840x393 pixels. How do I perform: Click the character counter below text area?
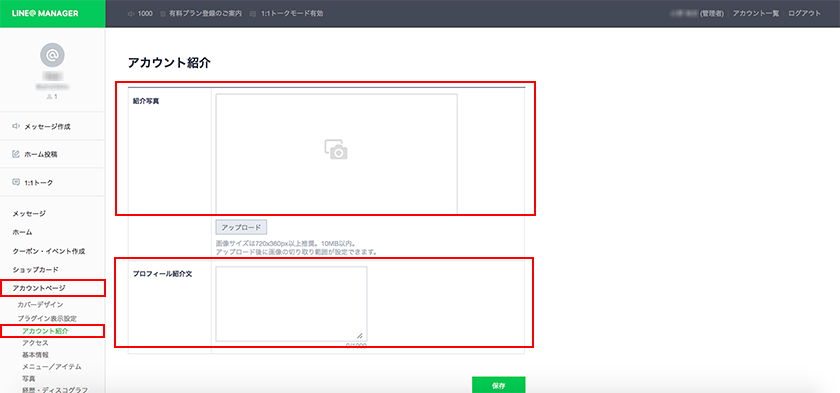(356, 345)
